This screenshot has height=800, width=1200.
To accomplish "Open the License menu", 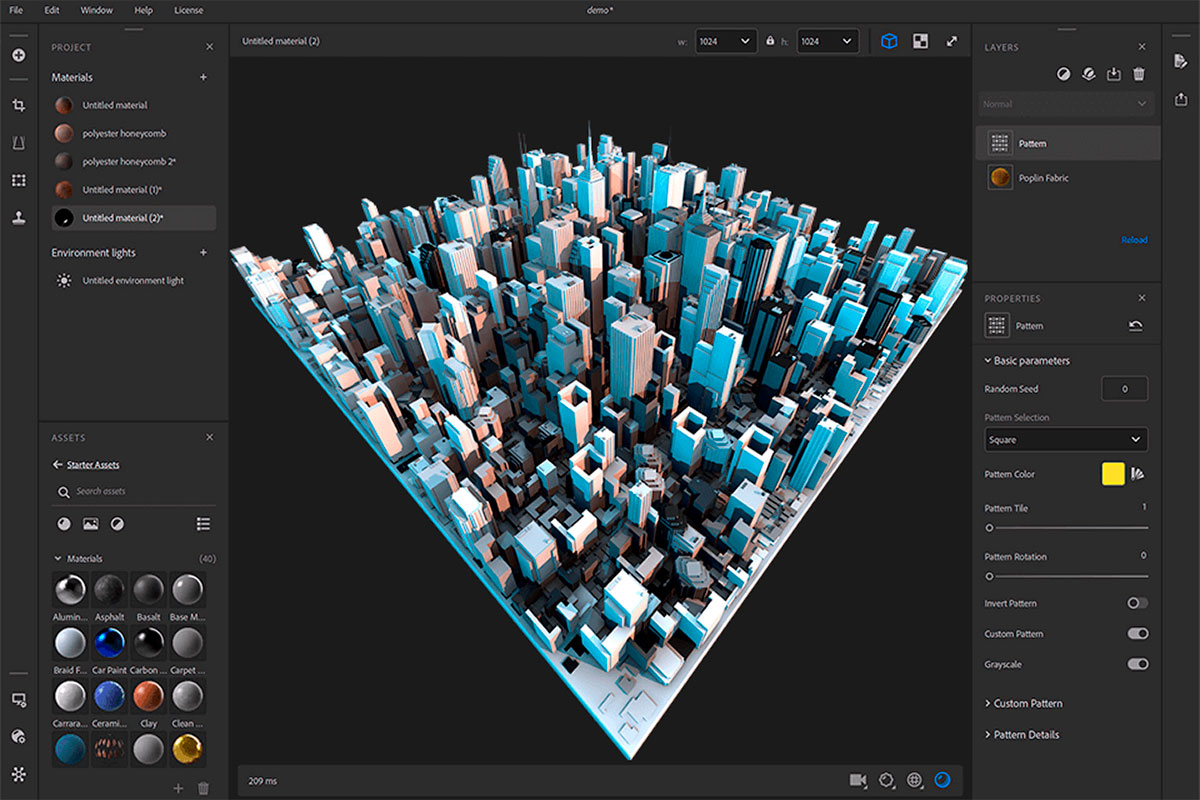I will coord(188,10).
